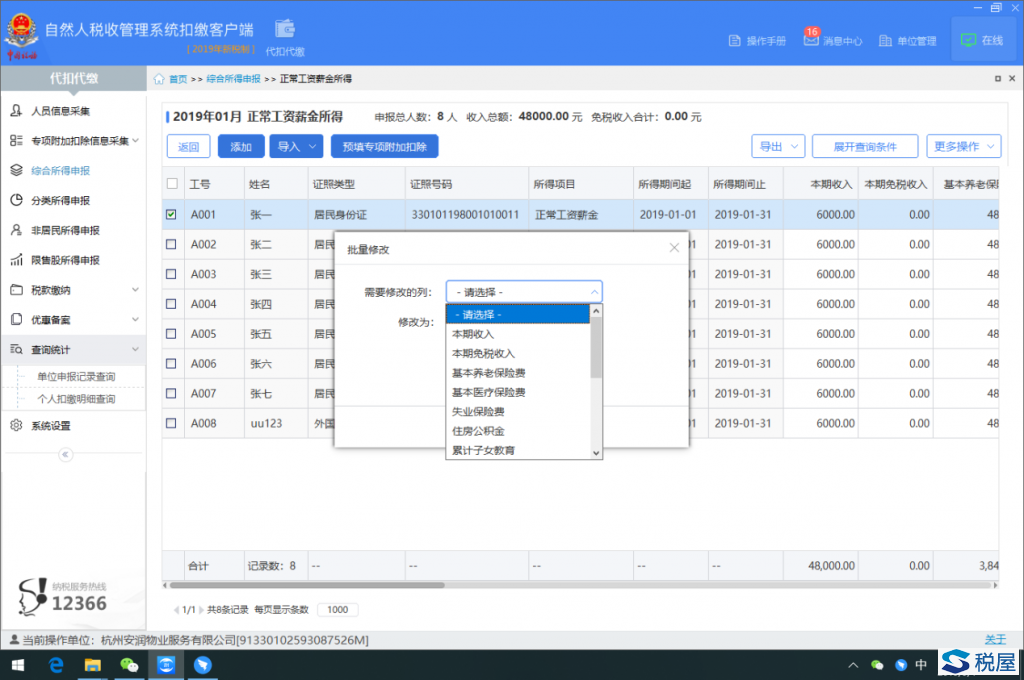Screen dimensions: 1024x680
Task: Collapse 查询统计 chevron
Action: click(135, 349)
